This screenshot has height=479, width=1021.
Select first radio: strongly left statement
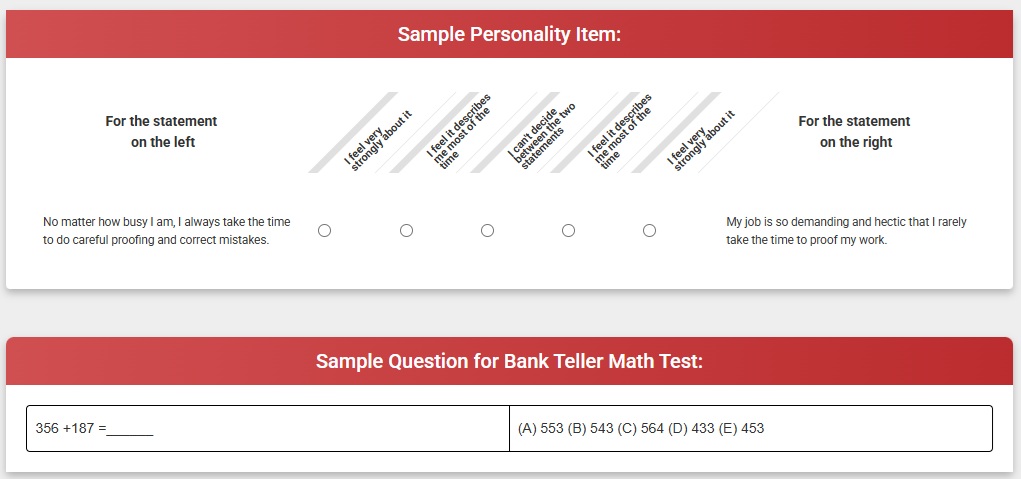tap(324, 230)
